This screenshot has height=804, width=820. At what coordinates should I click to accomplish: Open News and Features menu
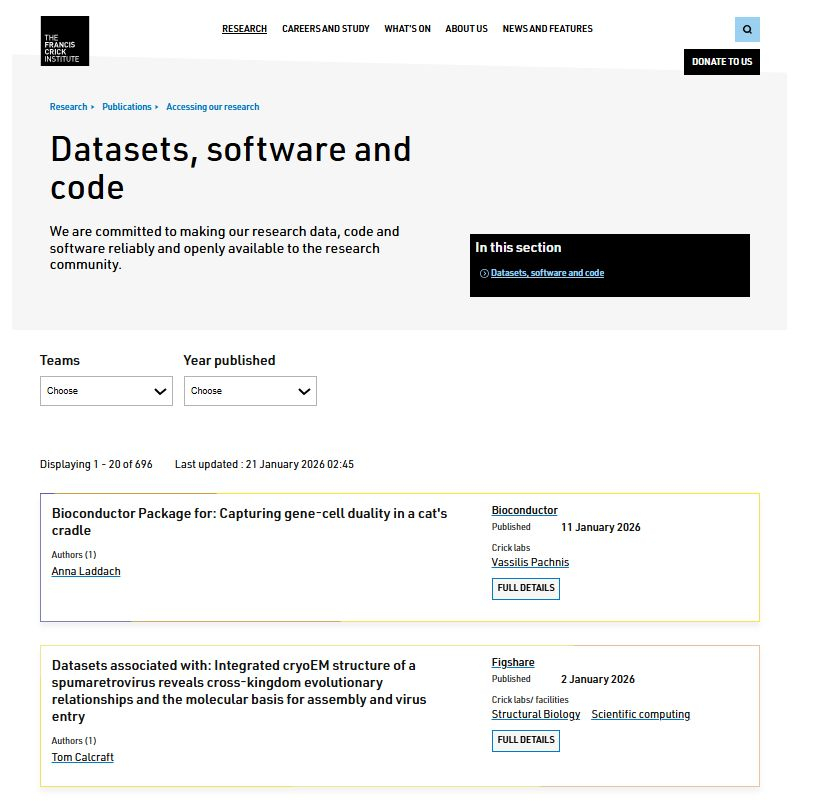pos(547,29)
